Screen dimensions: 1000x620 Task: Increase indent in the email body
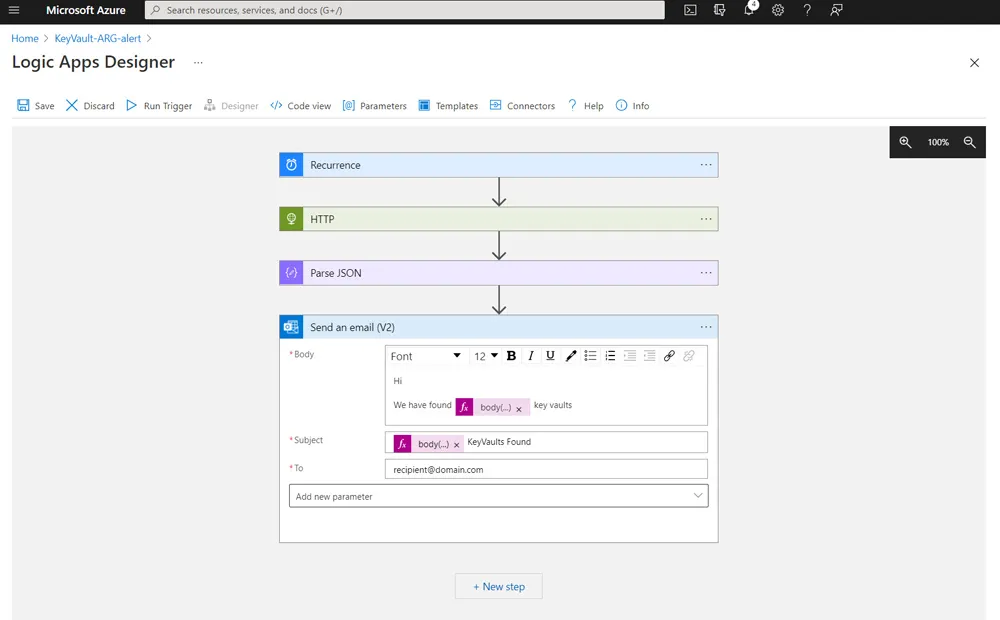649,356
